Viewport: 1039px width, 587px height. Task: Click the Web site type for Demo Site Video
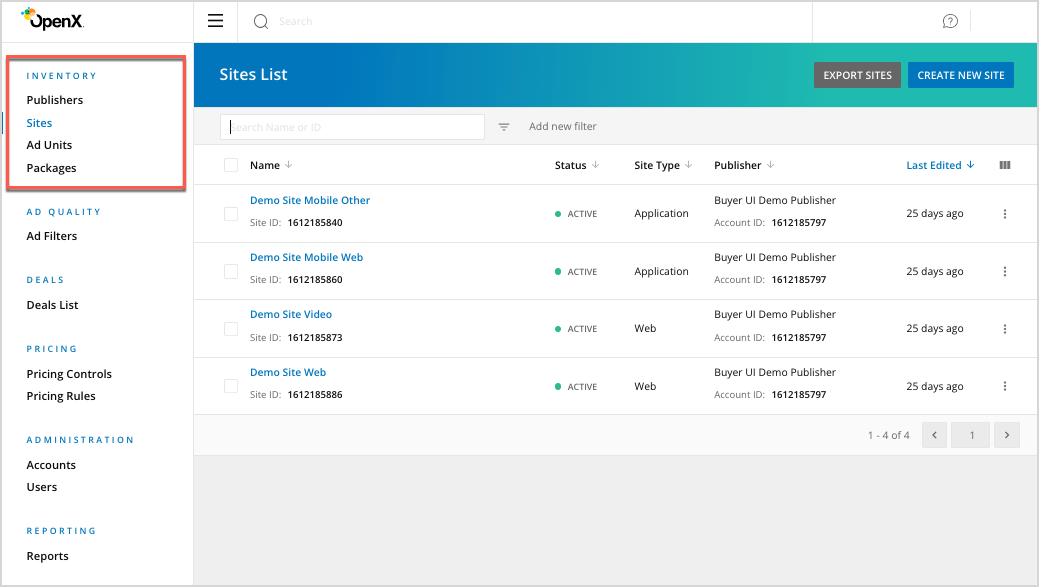(x=645, y=329)
